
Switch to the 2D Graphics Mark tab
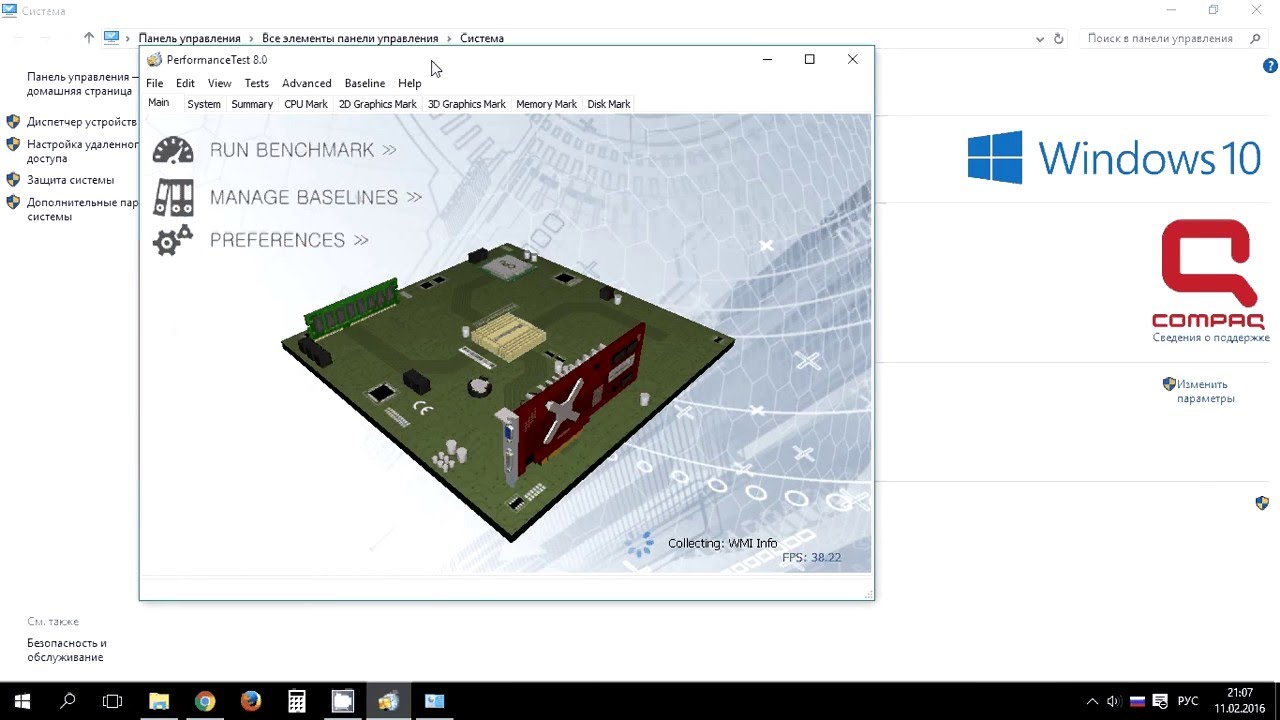coord(378,104)
